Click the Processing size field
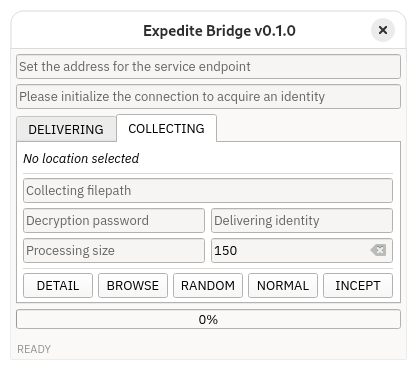This screenshot has height=370, width=417. (x=114, y=251)
